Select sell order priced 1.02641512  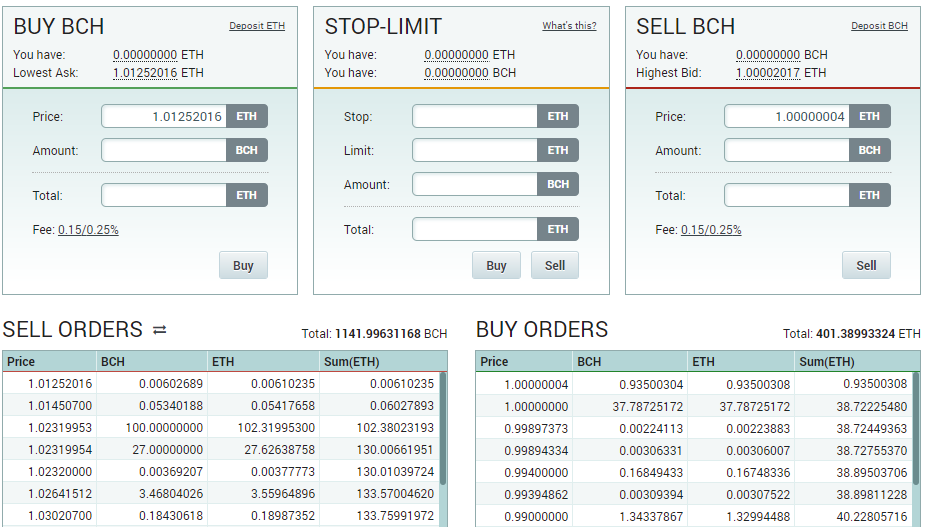click(221, 494)
